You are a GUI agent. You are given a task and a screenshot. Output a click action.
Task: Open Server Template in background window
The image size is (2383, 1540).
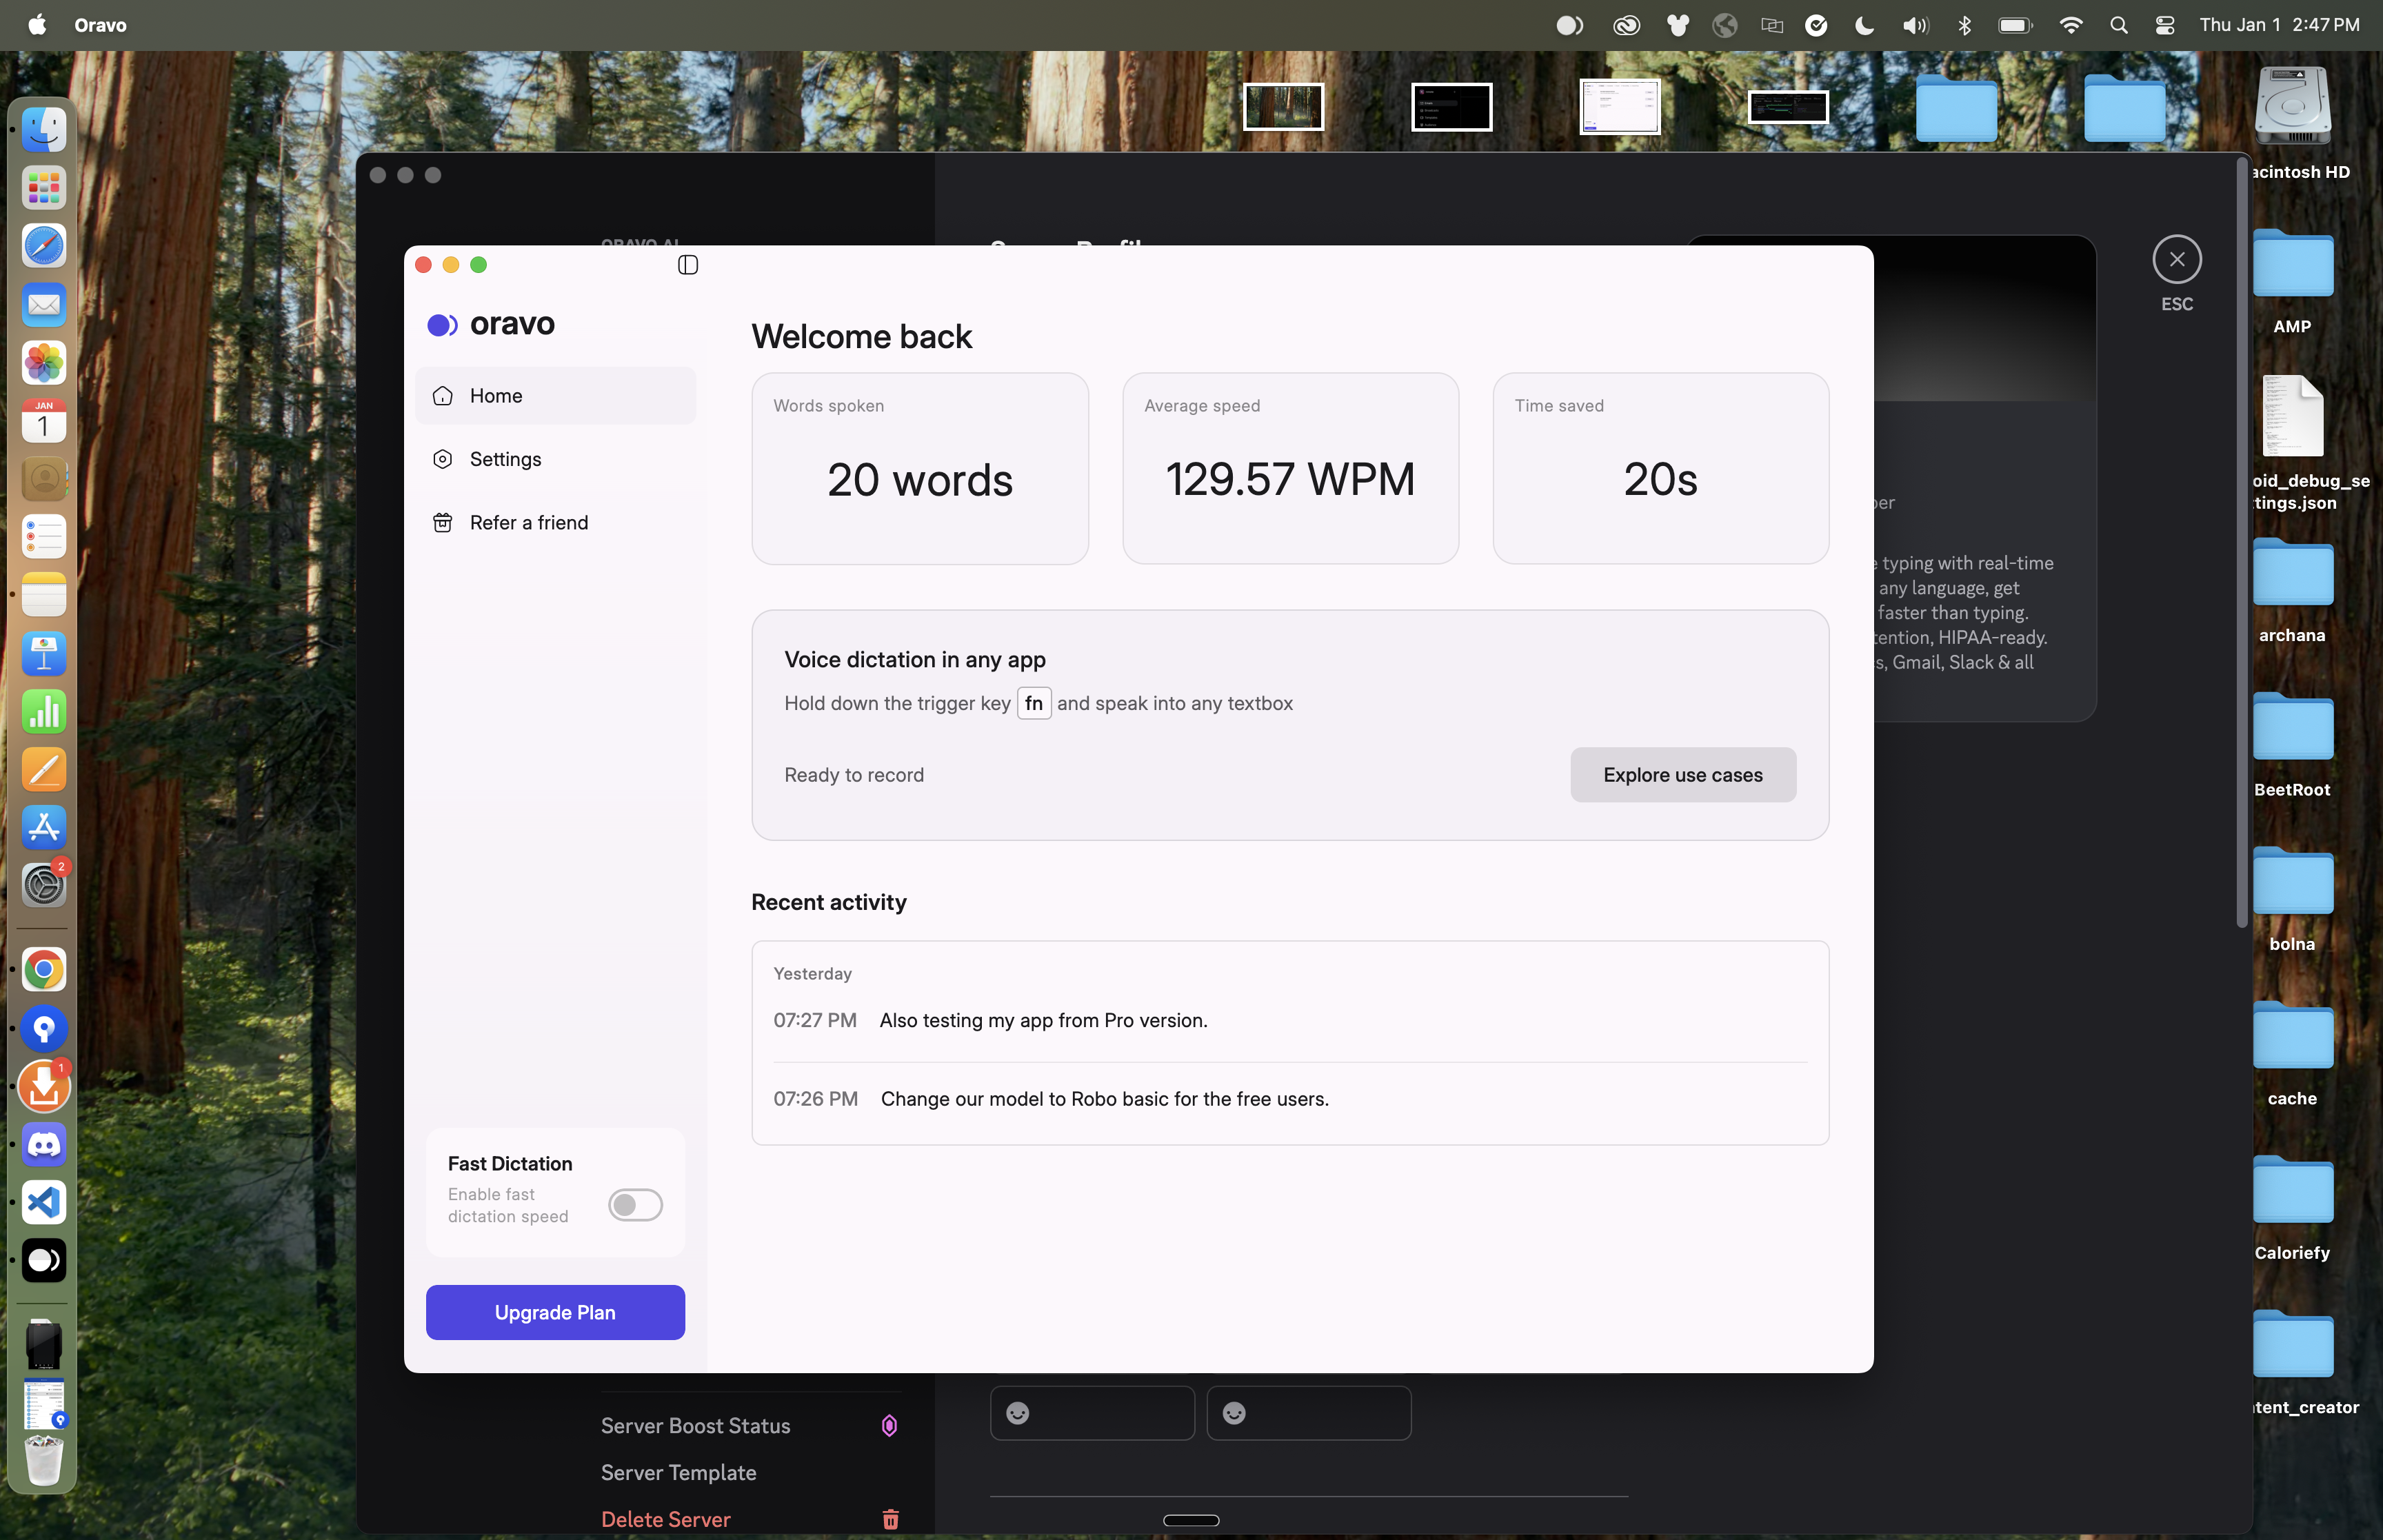[679, 1472]
